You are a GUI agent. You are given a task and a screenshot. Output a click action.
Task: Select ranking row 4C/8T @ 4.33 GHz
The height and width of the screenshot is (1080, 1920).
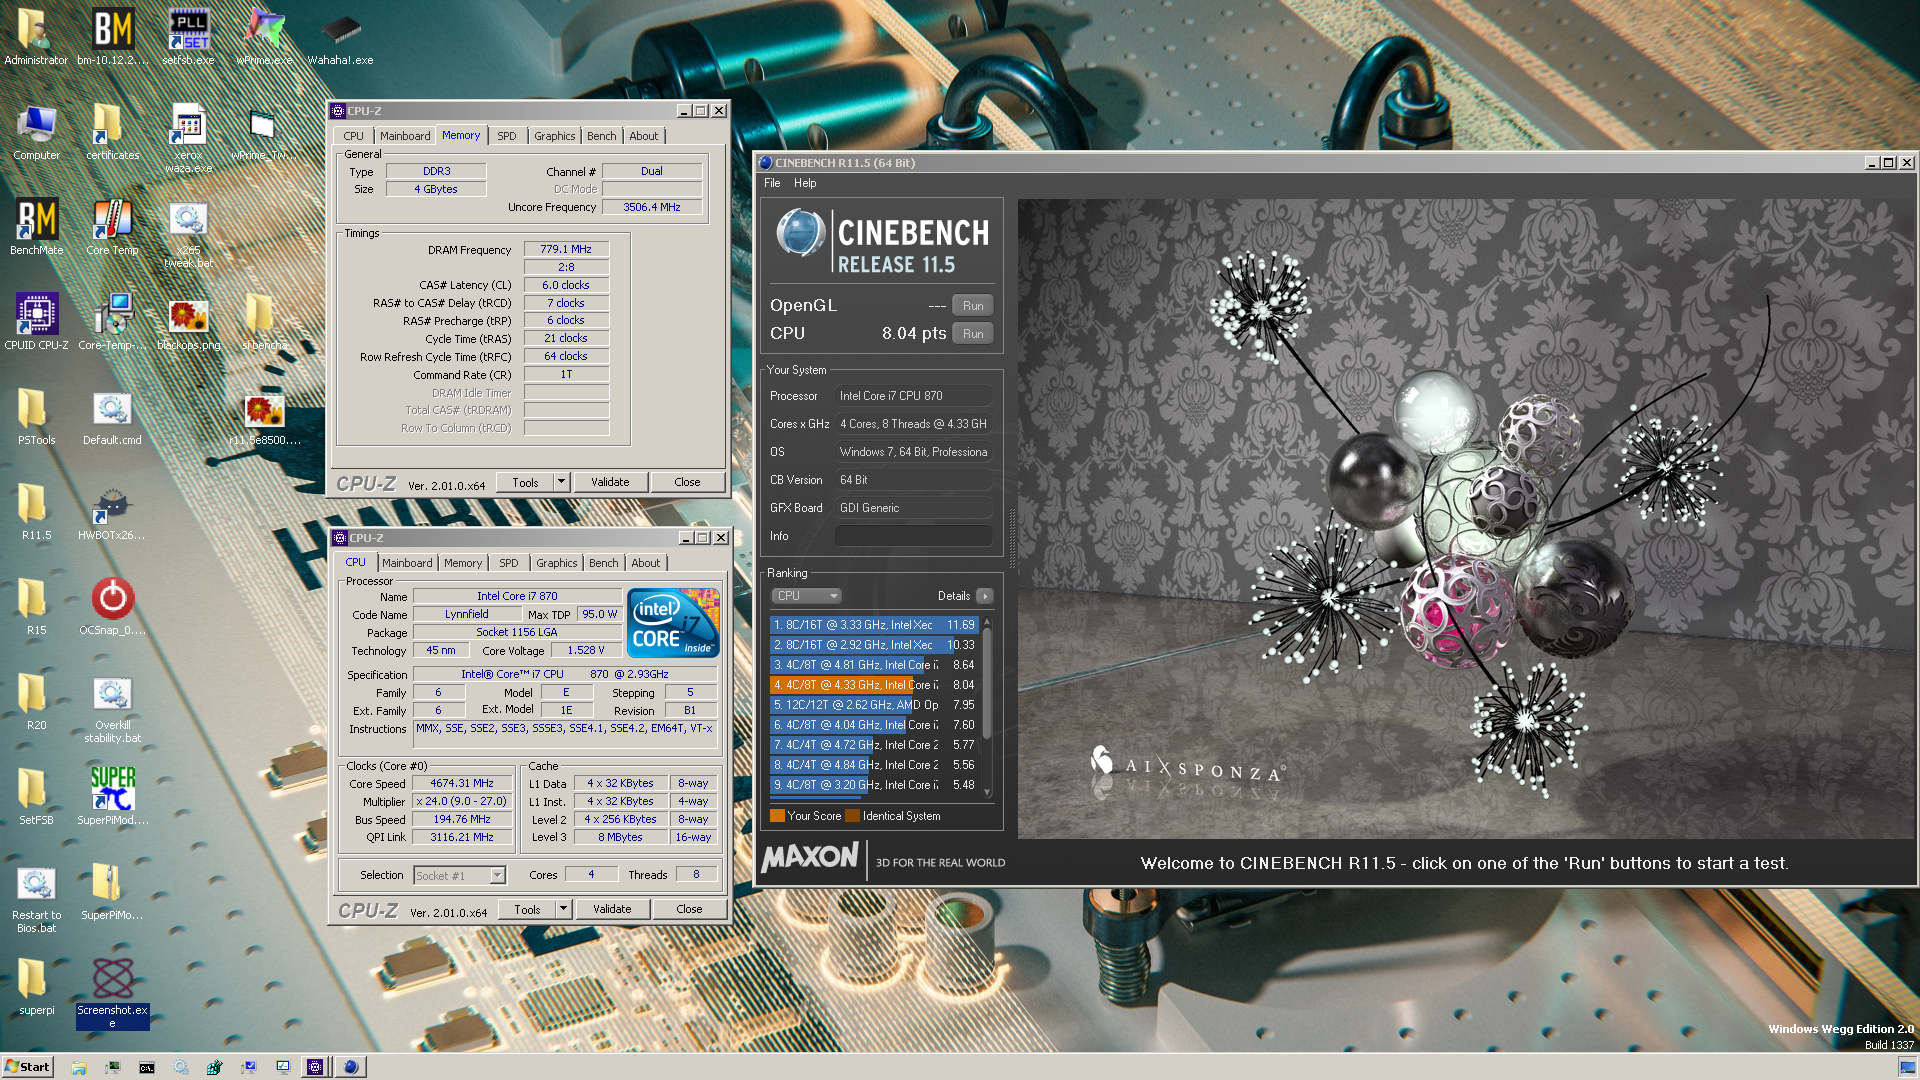[x=874, y=685]
